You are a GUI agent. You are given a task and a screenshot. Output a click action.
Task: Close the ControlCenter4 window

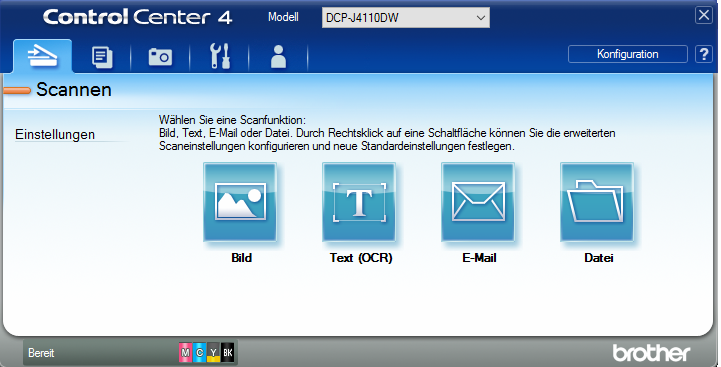[704, 15]
